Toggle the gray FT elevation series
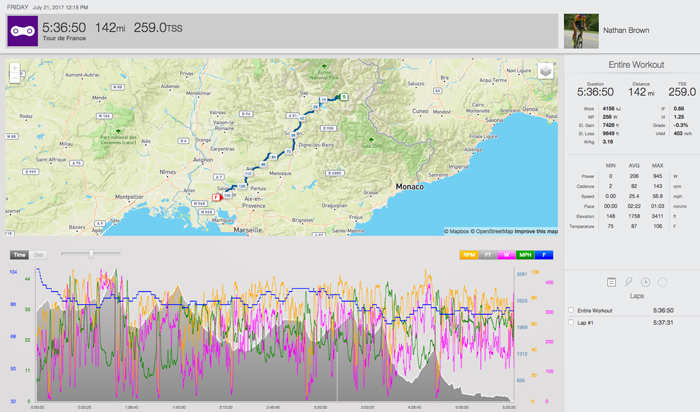The width and height of the screenshot is (700, 412). point(488,255)
